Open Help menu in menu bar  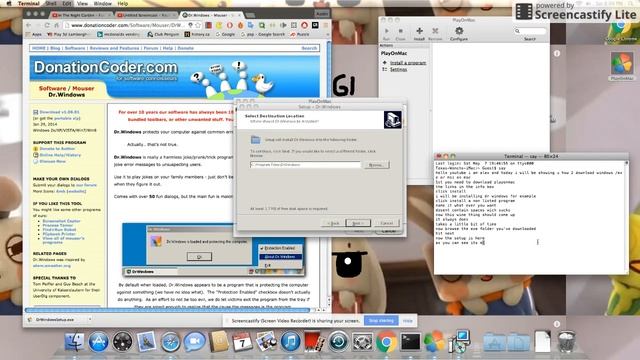[x=123, y=3]
